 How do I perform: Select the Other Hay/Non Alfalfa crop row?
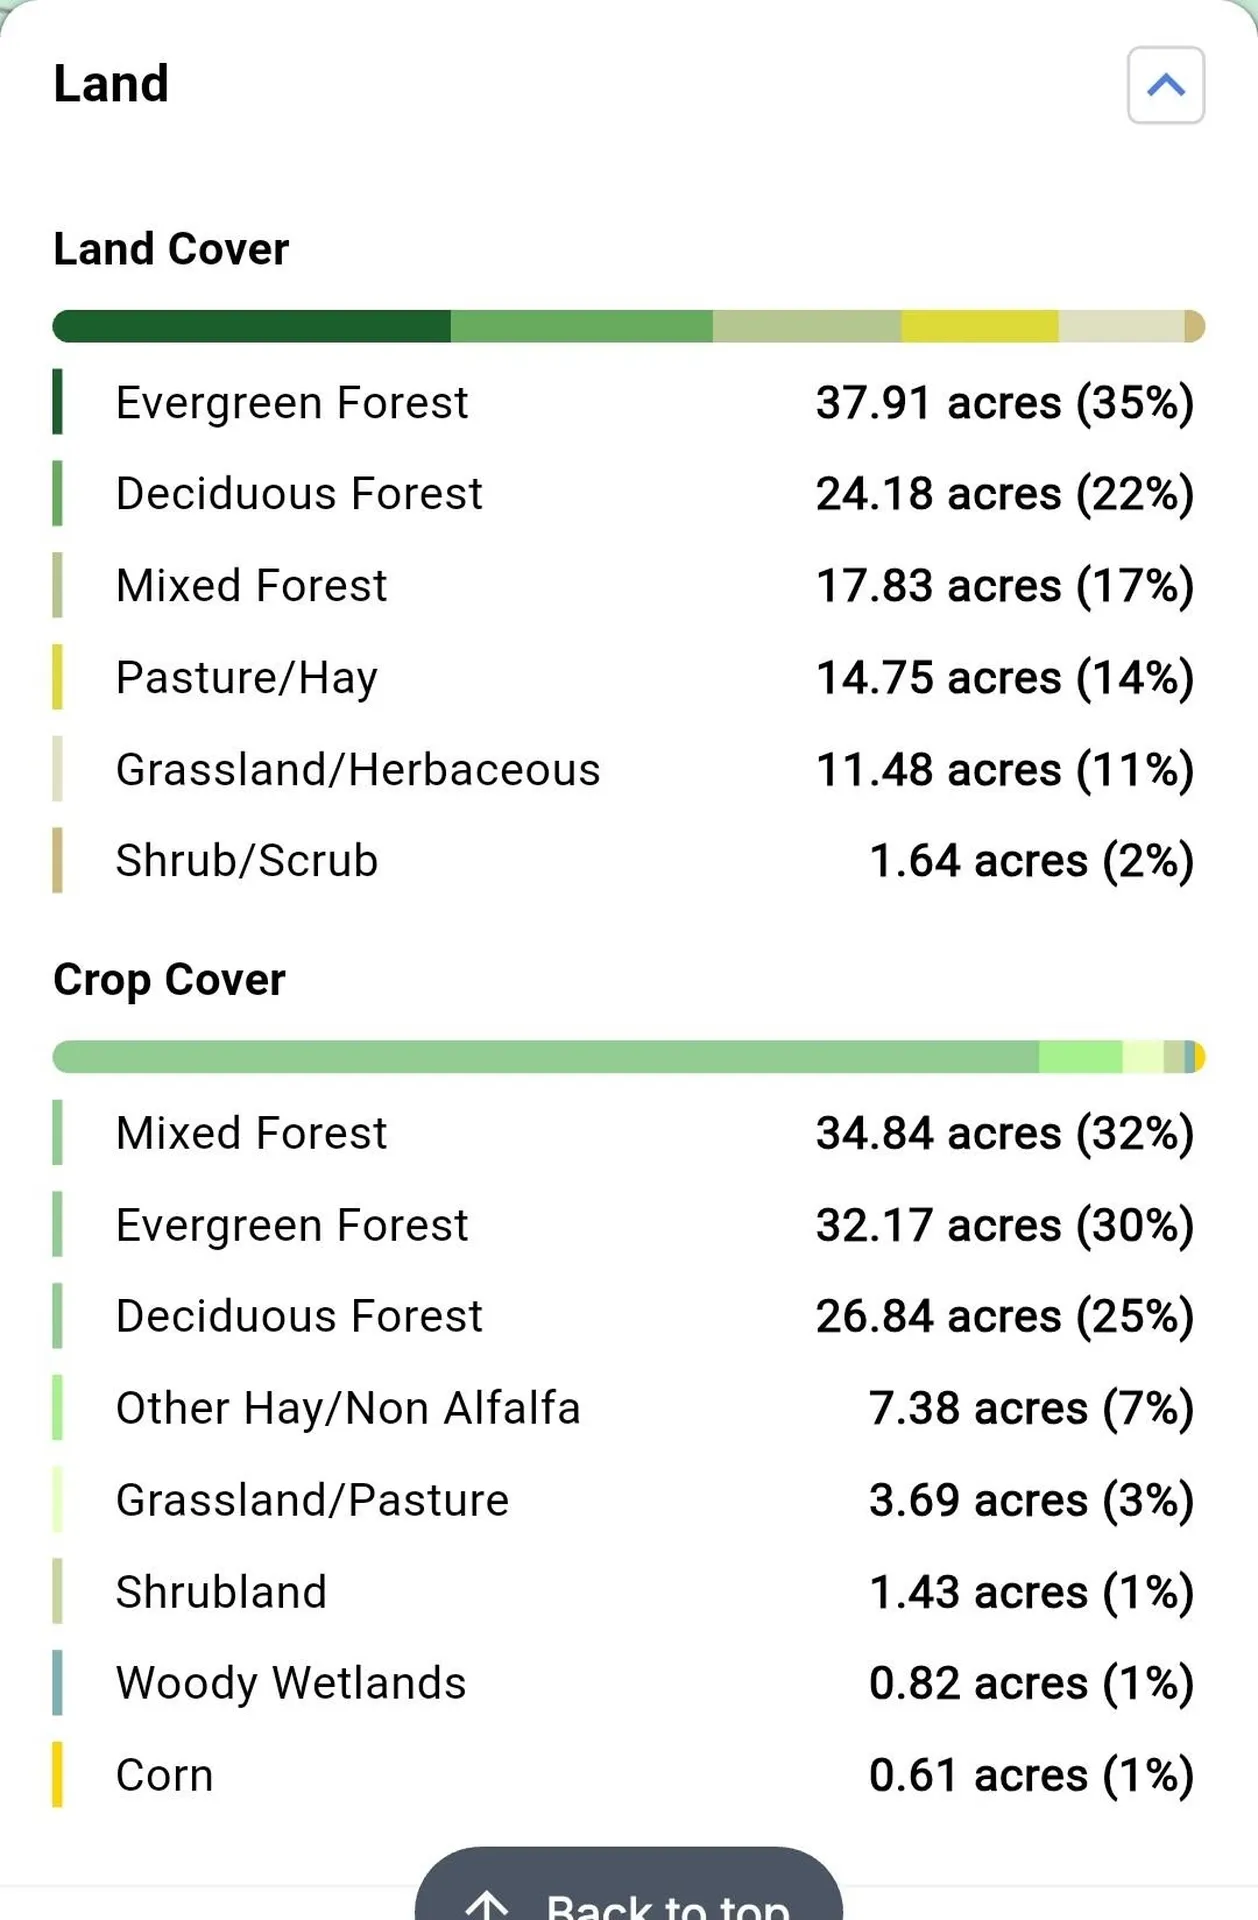tap(629, 1408)
